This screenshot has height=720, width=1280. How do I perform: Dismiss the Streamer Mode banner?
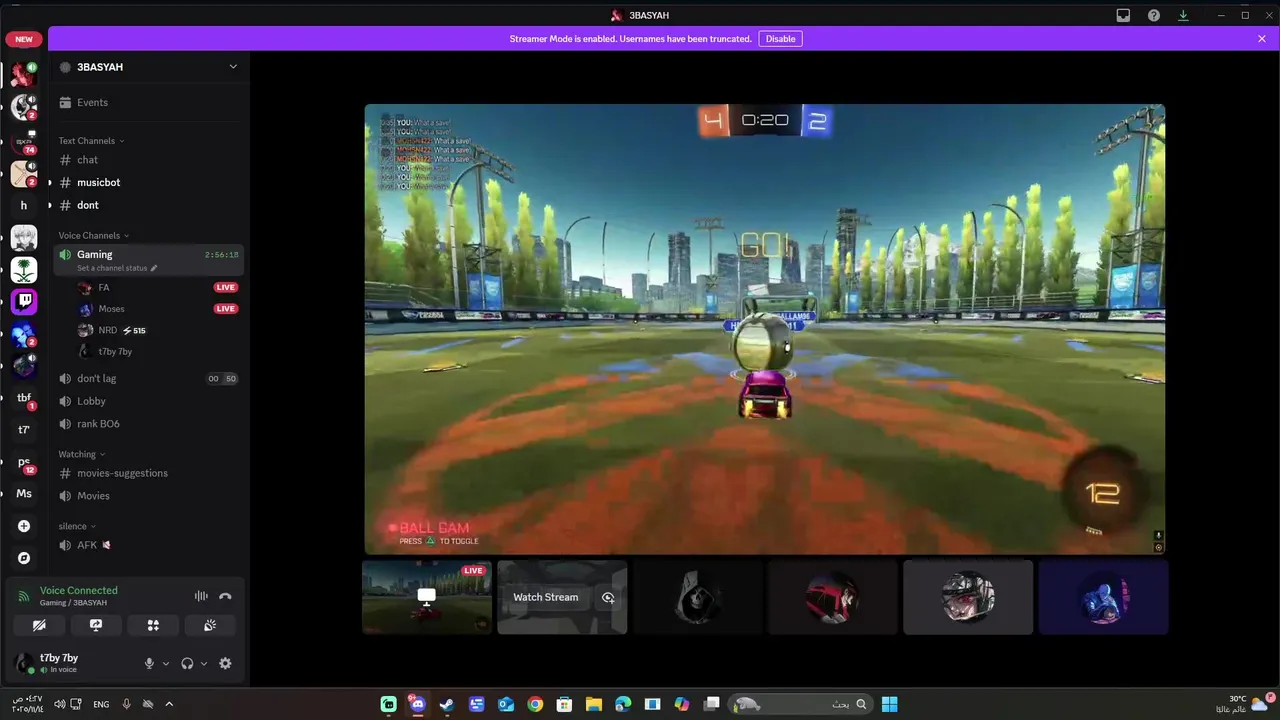1262,39
